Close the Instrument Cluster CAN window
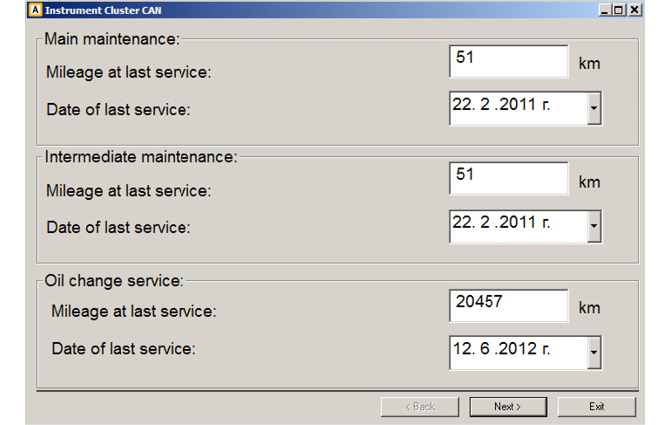 (x=633, y=10)
